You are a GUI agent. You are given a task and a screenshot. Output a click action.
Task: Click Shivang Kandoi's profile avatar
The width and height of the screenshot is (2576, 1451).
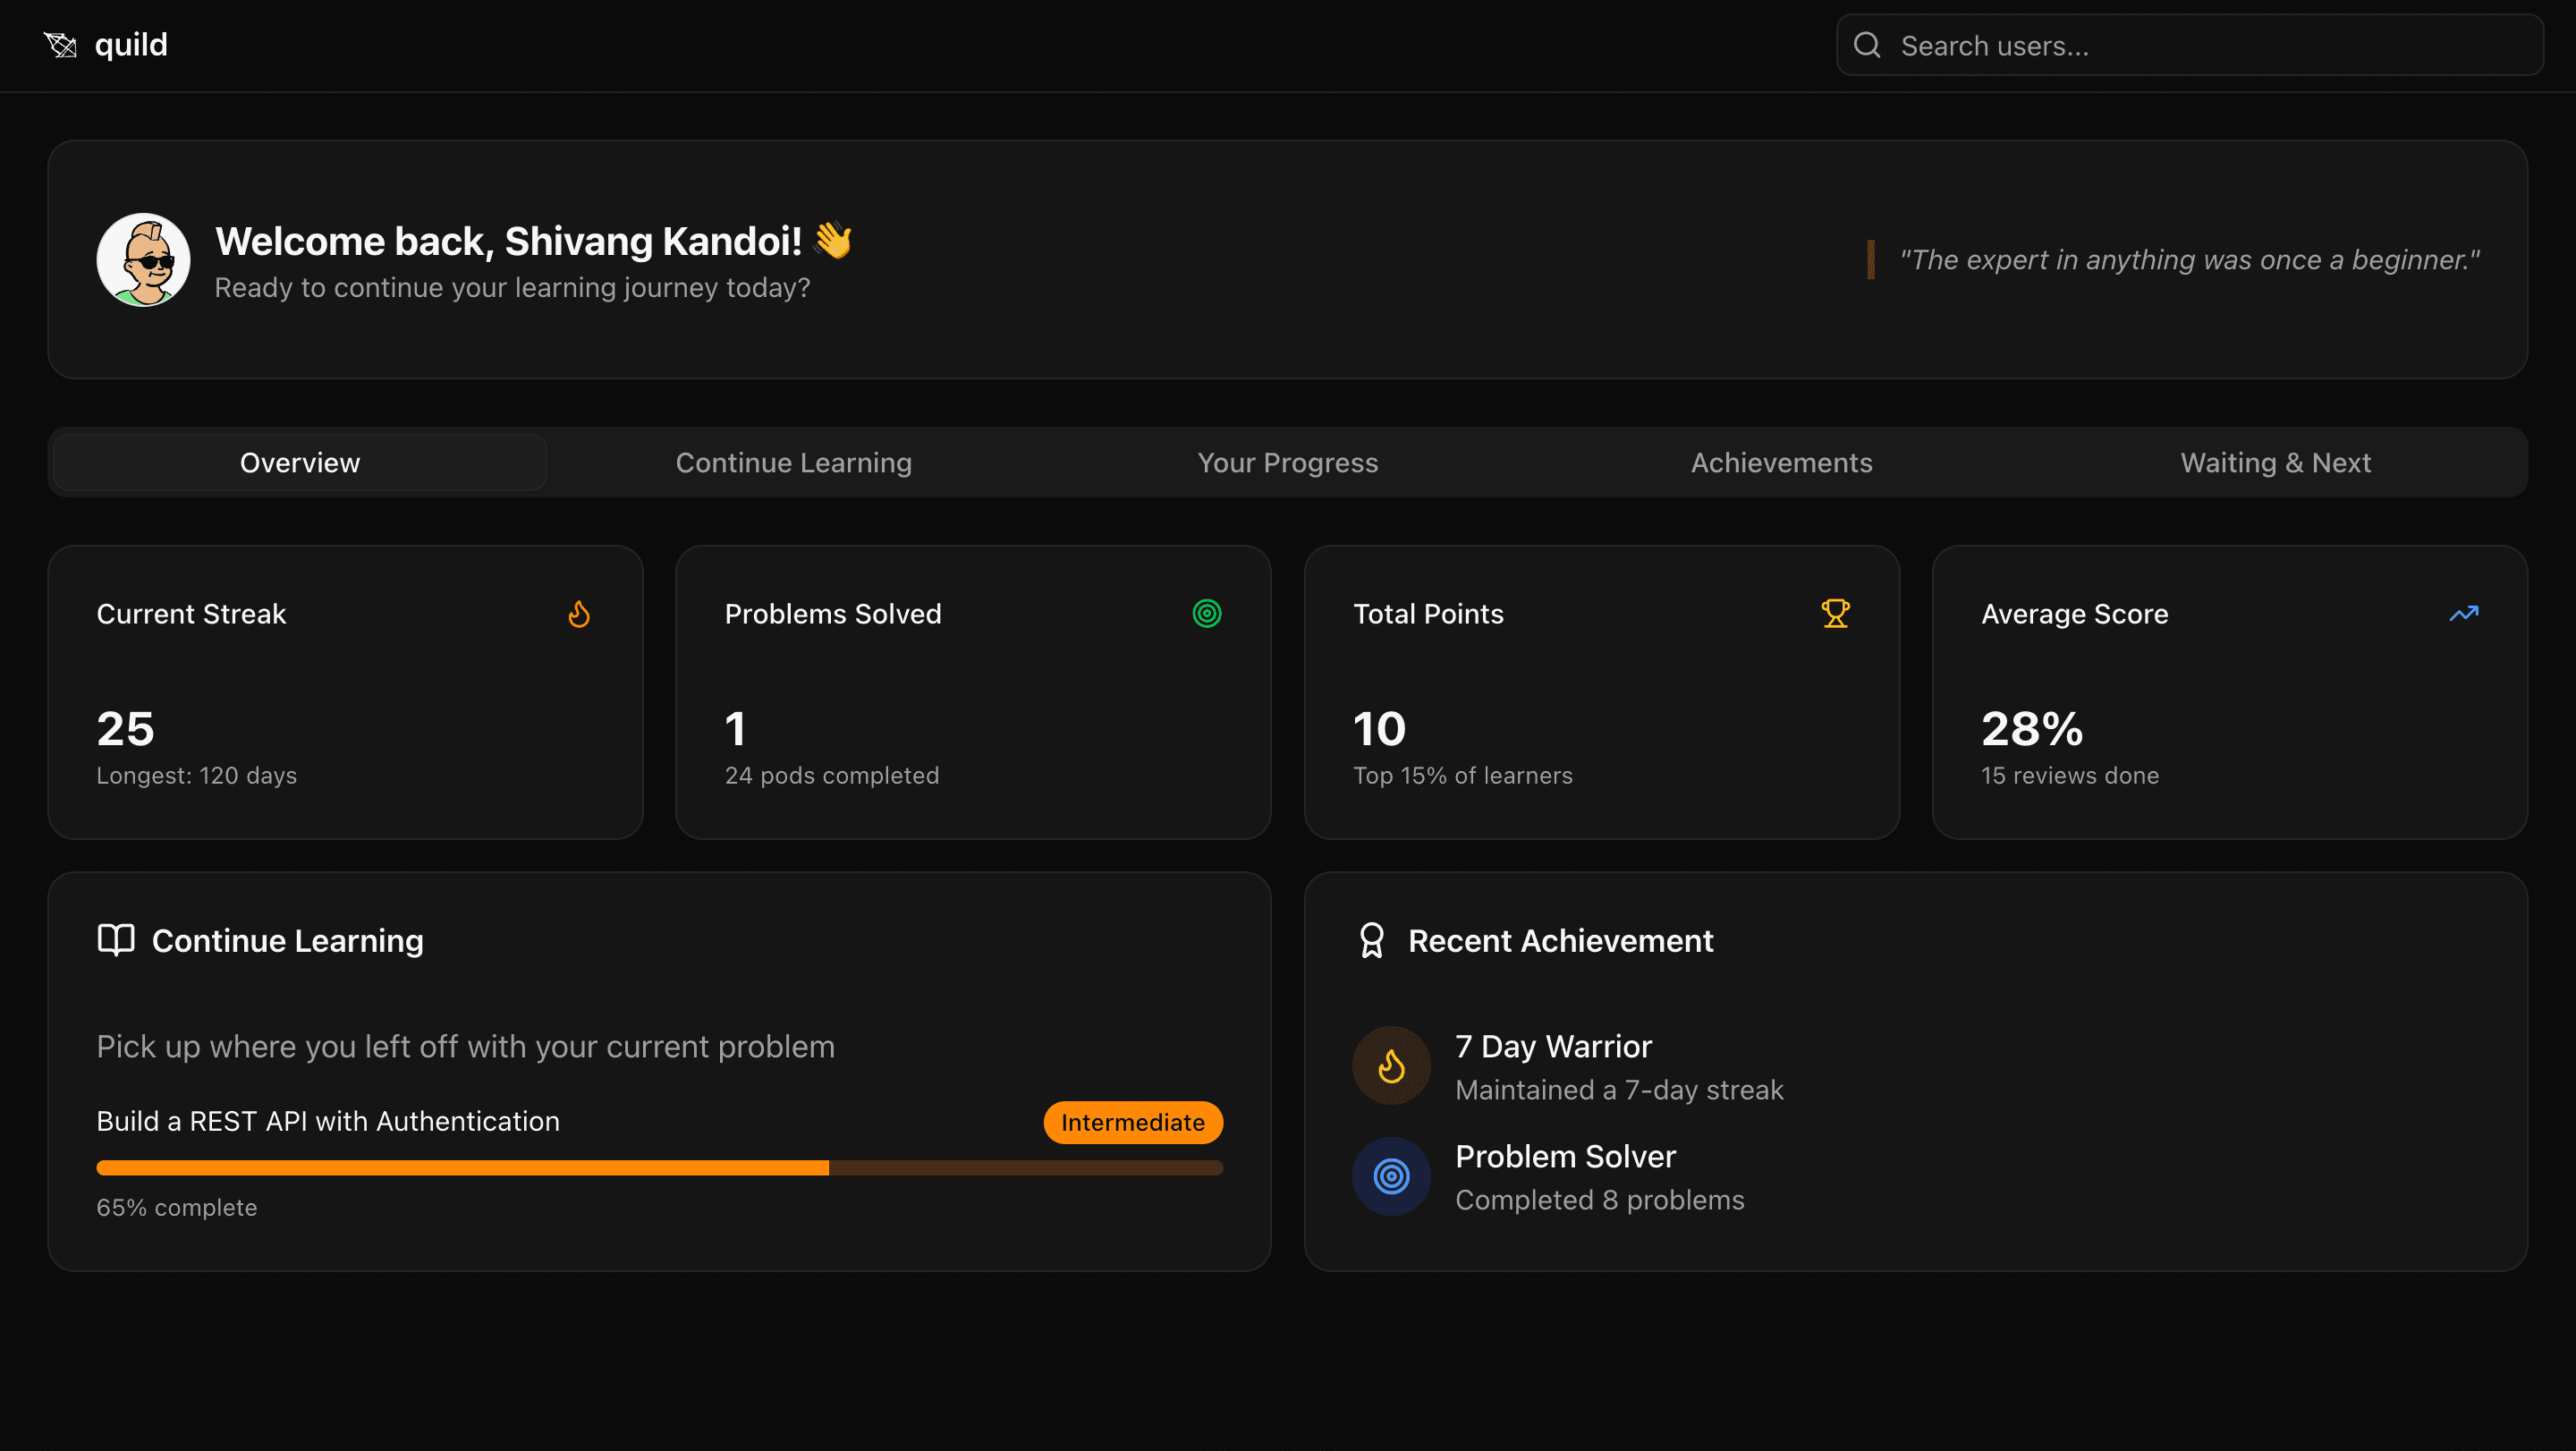click(142, 259)
